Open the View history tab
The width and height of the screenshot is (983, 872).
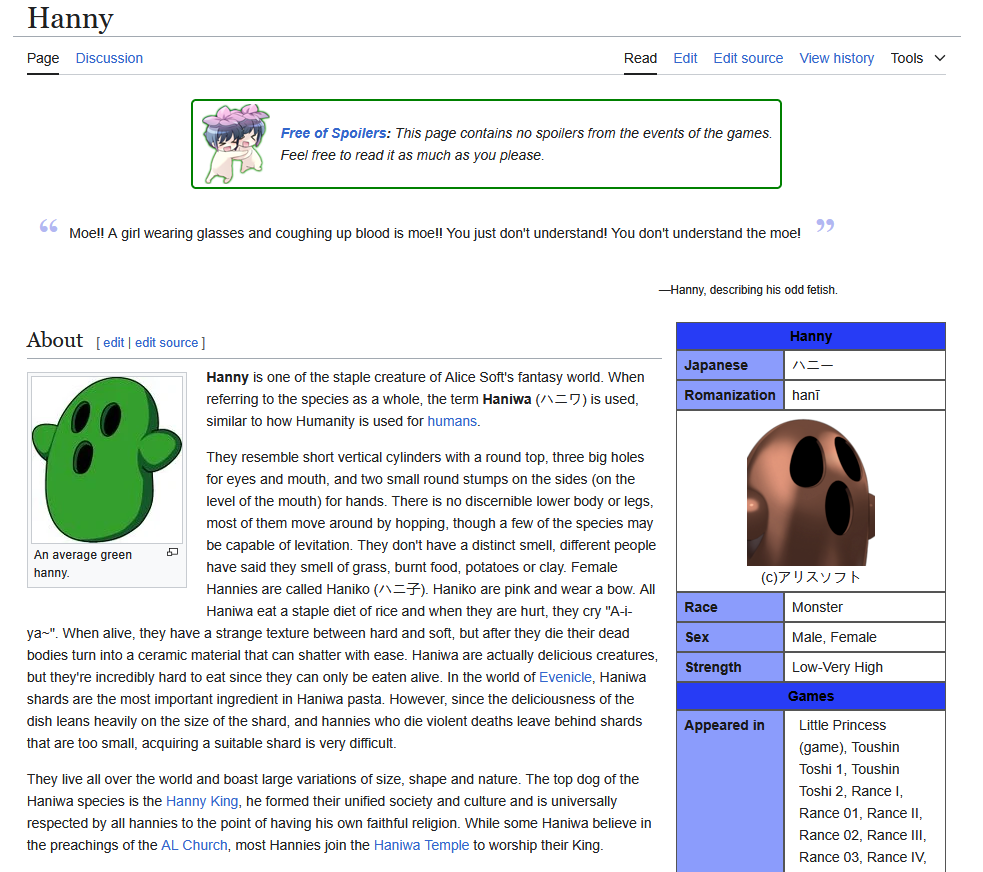pos(836,58)
